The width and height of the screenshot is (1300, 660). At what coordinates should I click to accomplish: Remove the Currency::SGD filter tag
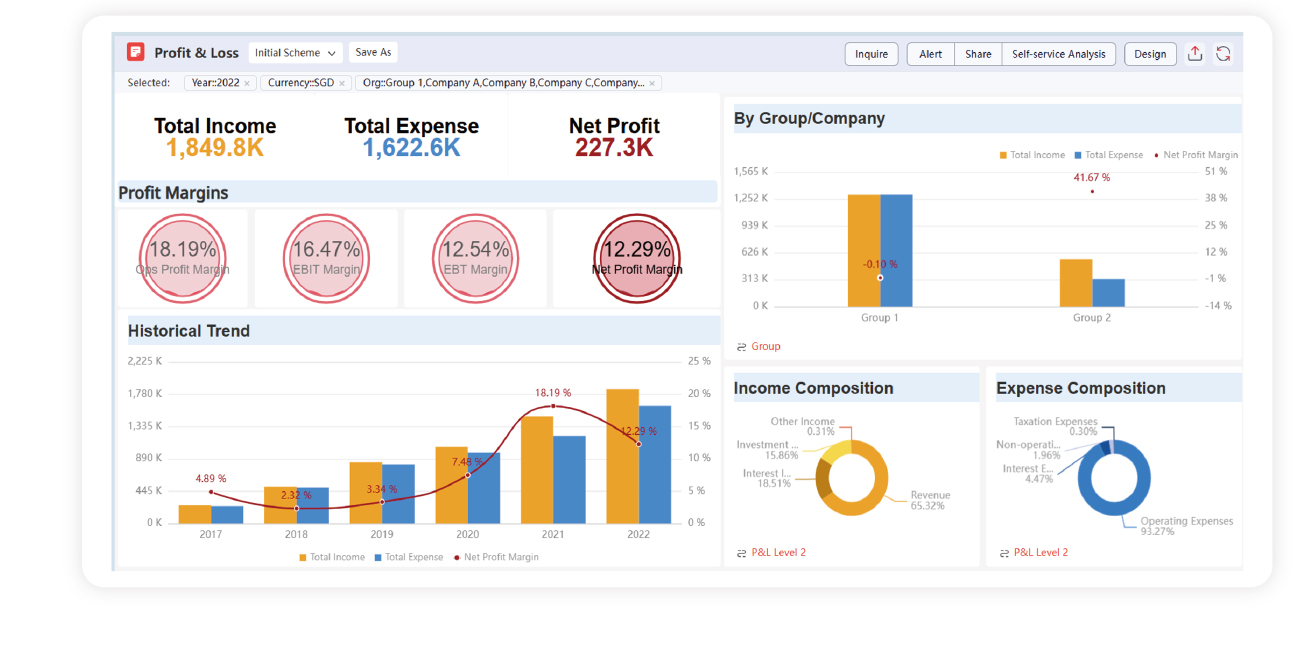click(x=342, y=84)
